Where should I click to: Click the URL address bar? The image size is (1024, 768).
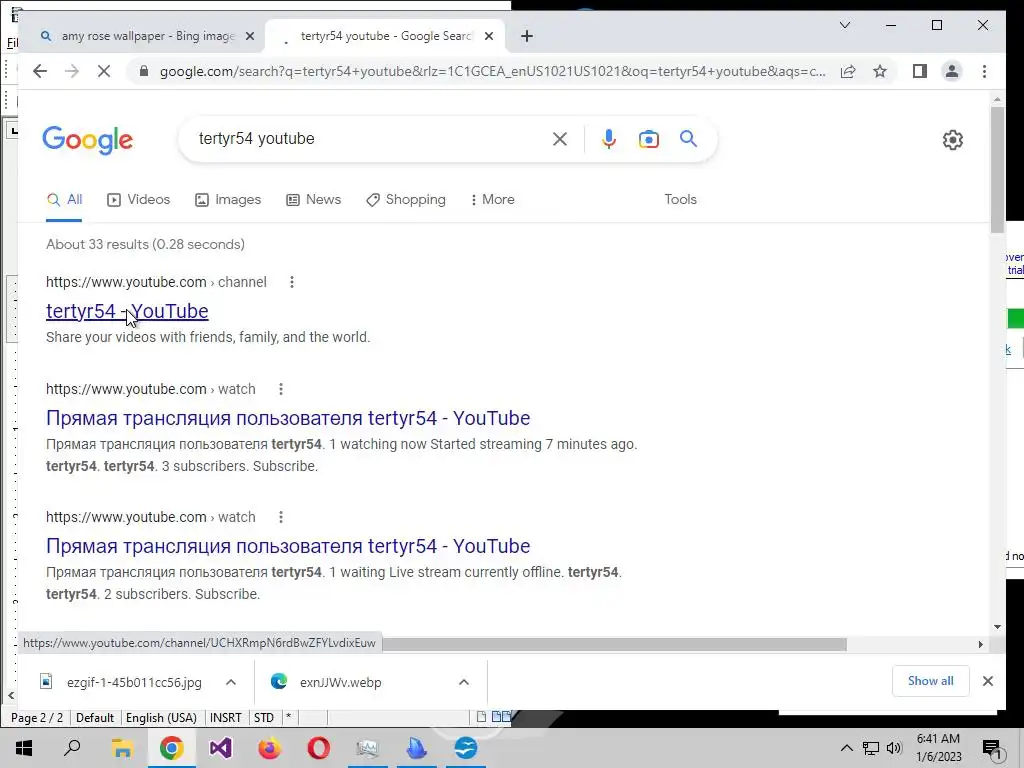[x=492, y=71]
